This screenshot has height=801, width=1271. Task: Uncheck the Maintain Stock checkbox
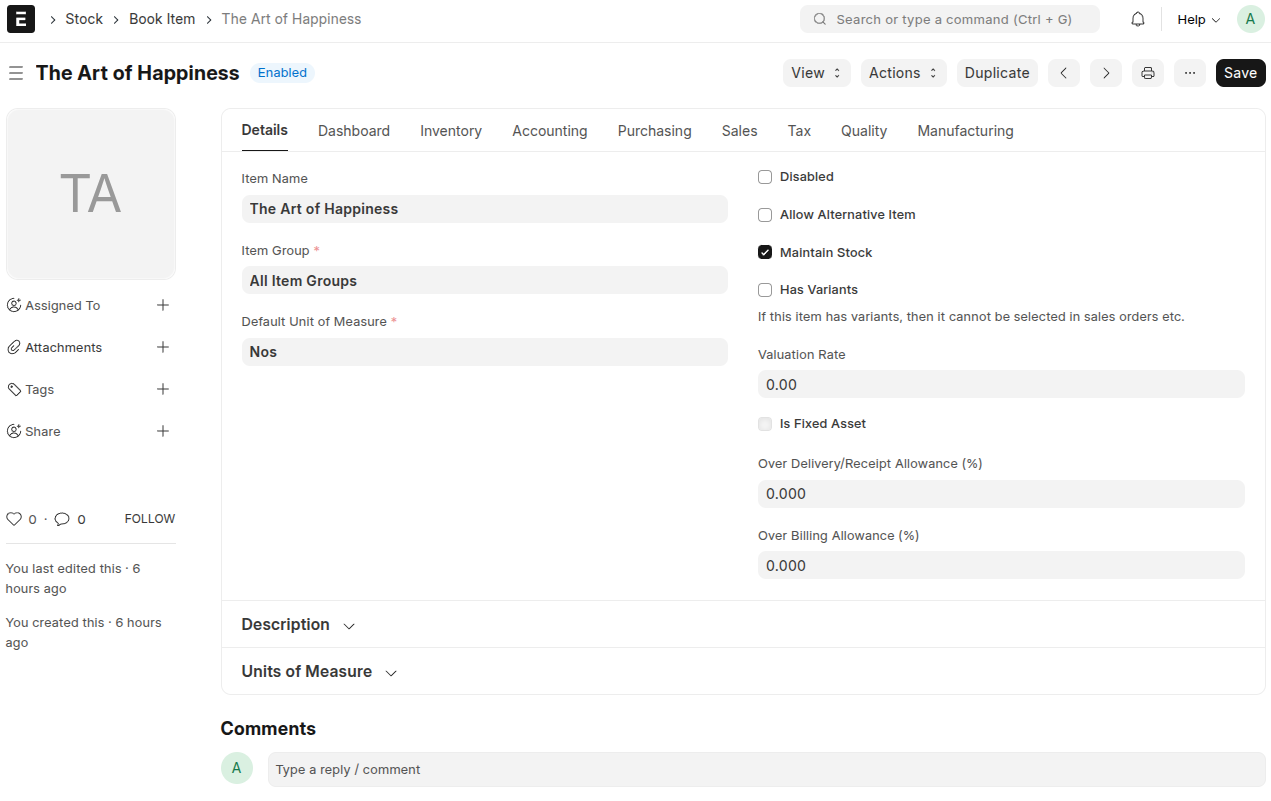765,252
